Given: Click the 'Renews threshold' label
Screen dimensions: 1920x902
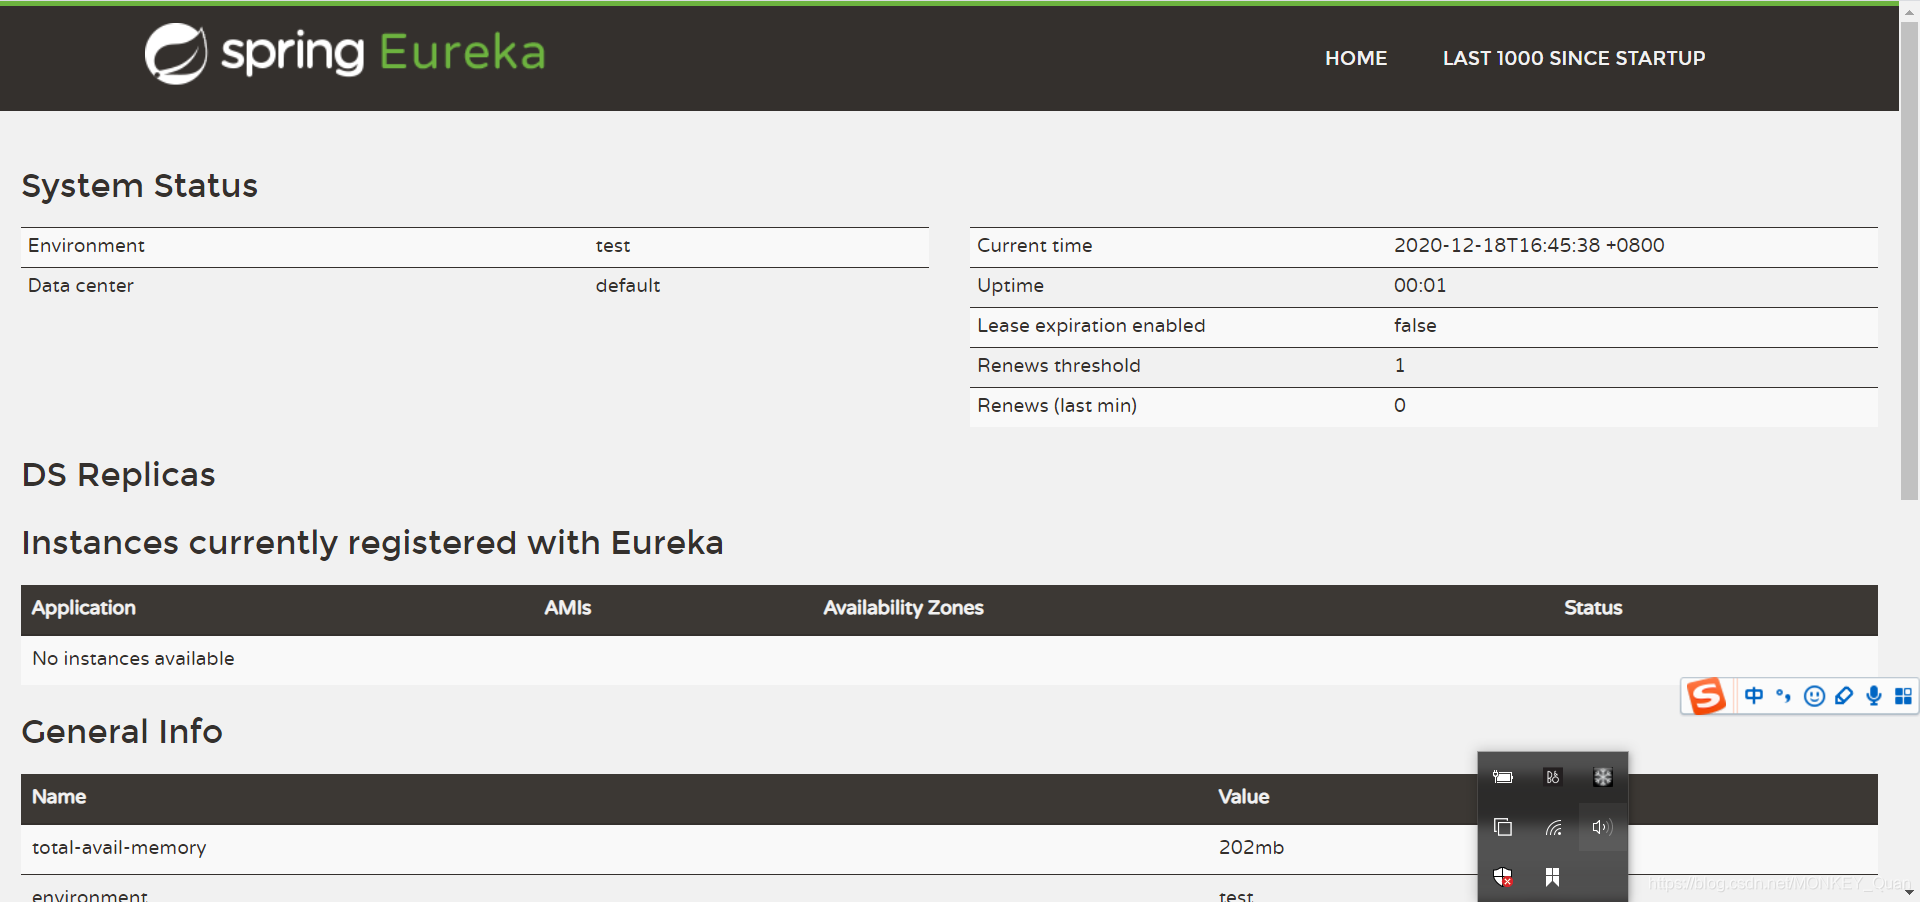Looking at the screenshot, I should click(1059, 365).
